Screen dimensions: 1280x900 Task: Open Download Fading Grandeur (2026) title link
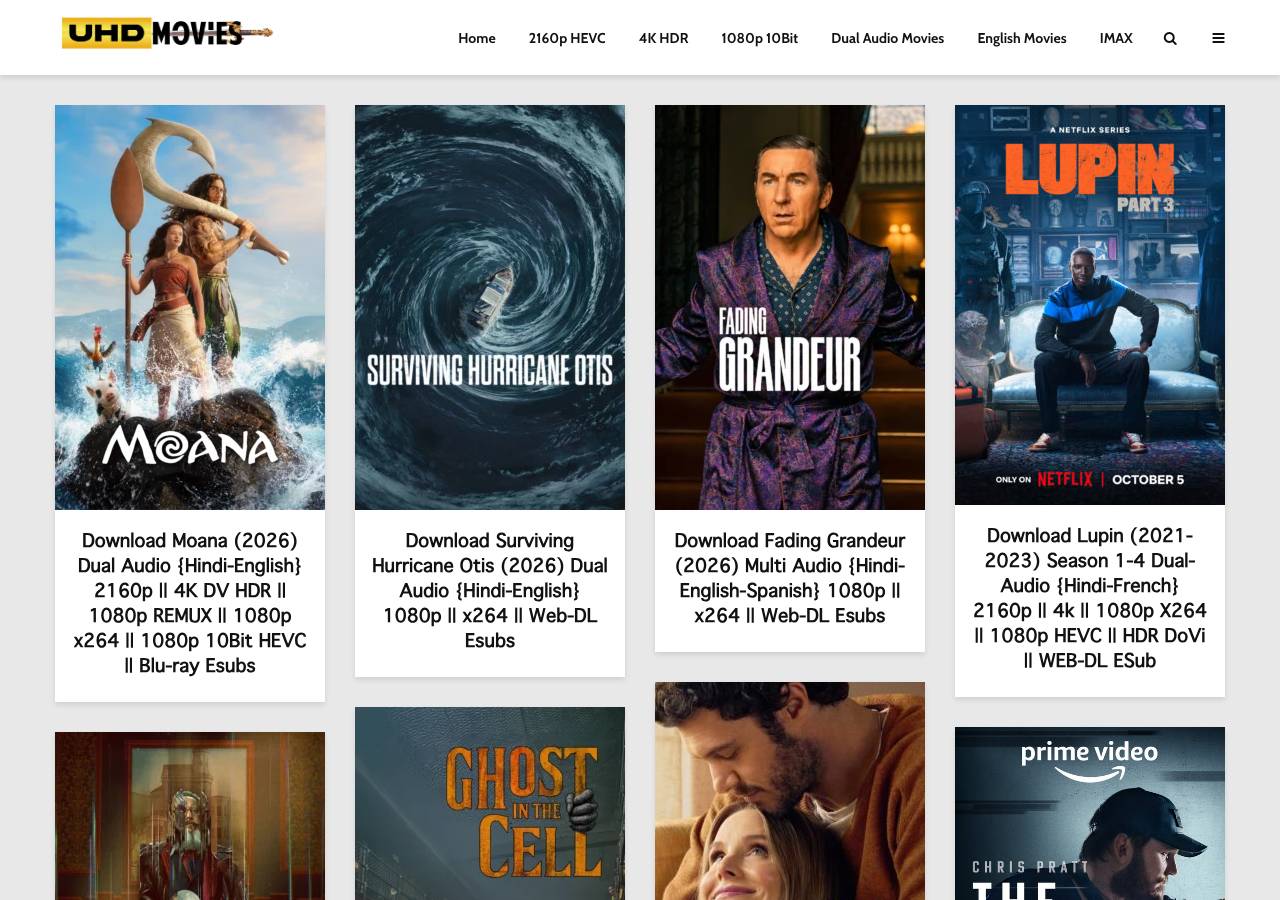tap(790, 578)
